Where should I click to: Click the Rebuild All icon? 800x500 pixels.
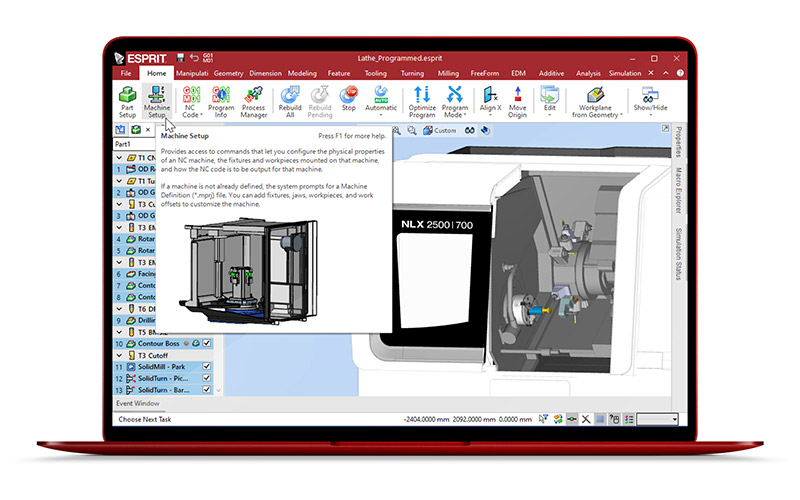click(290, 100)
